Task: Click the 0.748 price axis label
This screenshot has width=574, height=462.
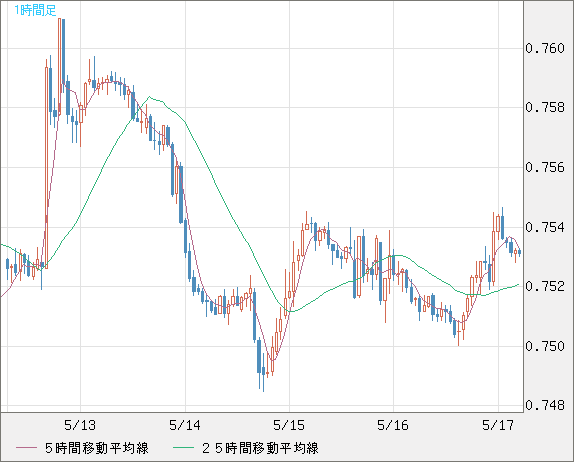Action: pyautogui.click(x=545, y=405)
